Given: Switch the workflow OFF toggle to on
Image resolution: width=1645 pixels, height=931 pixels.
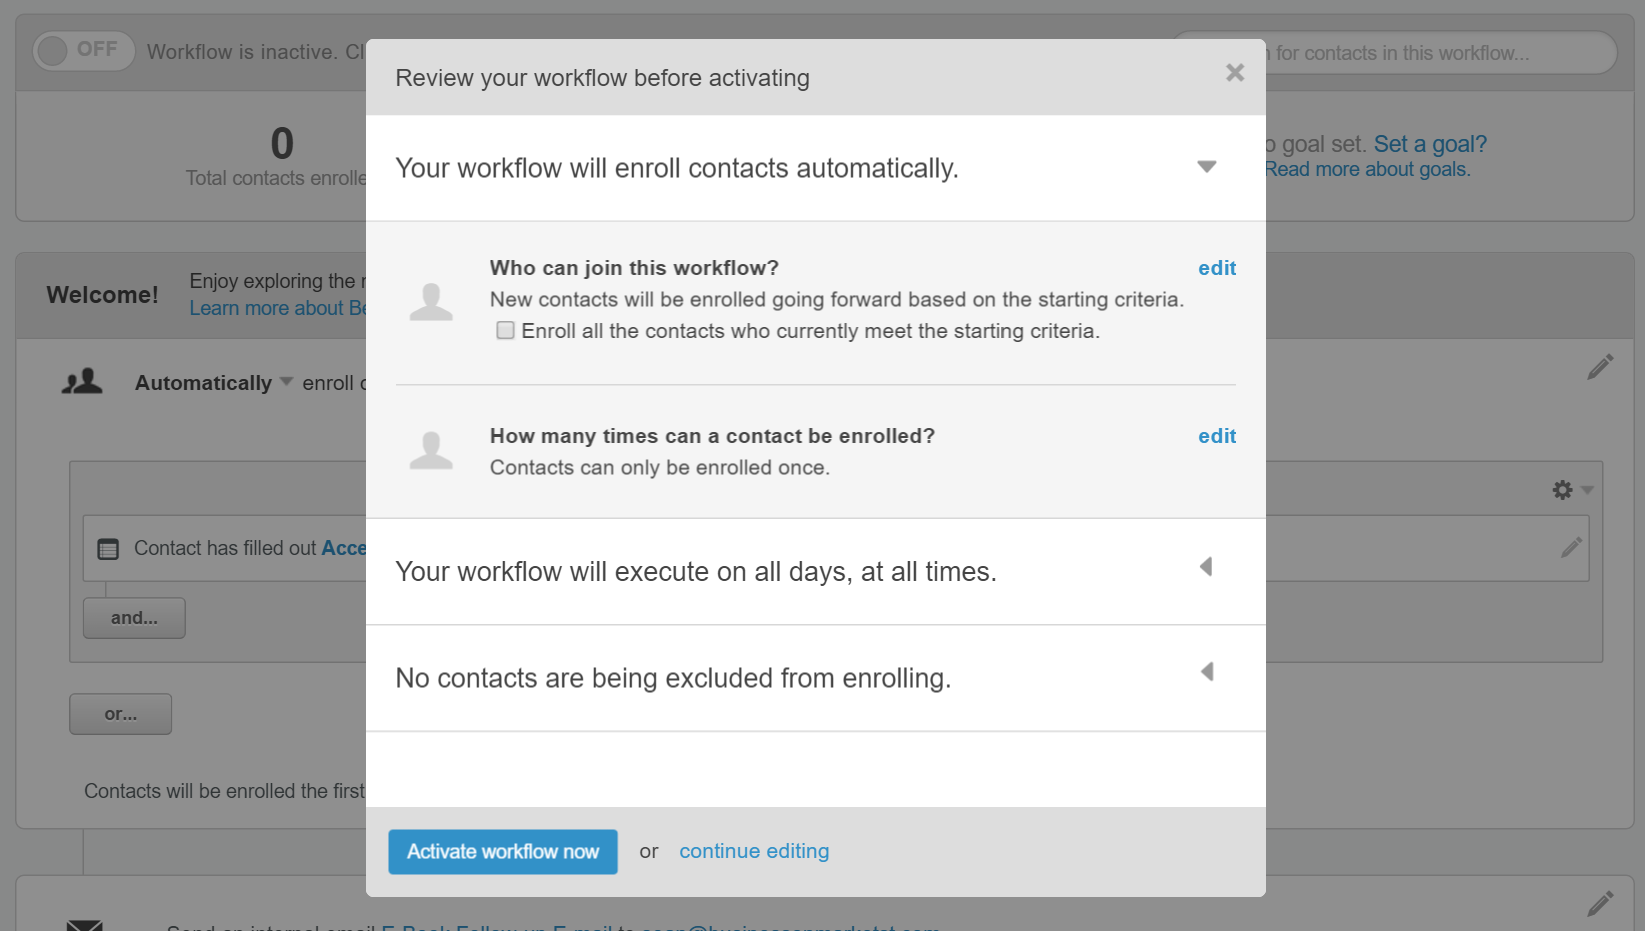Looking at the screenshot, I should (84, 50).
